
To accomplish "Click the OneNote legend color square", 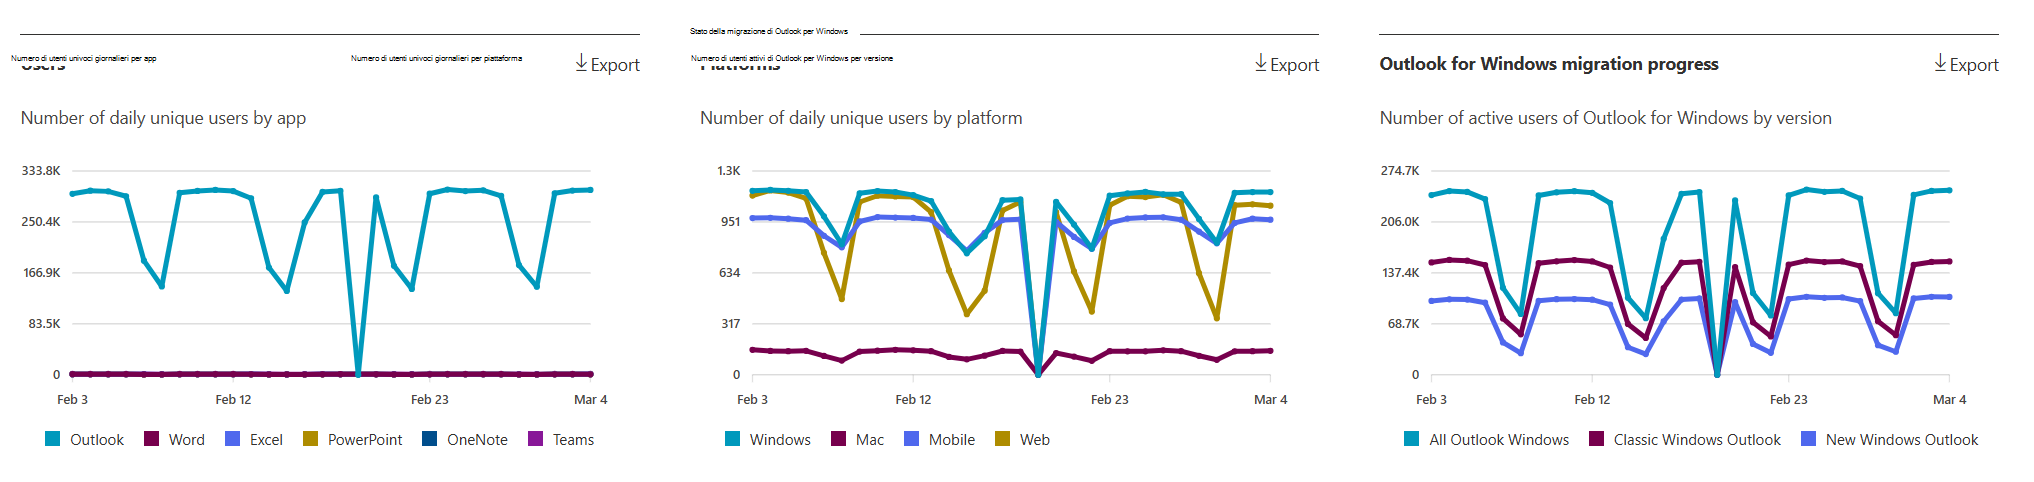I will click(x=430, y=439).
